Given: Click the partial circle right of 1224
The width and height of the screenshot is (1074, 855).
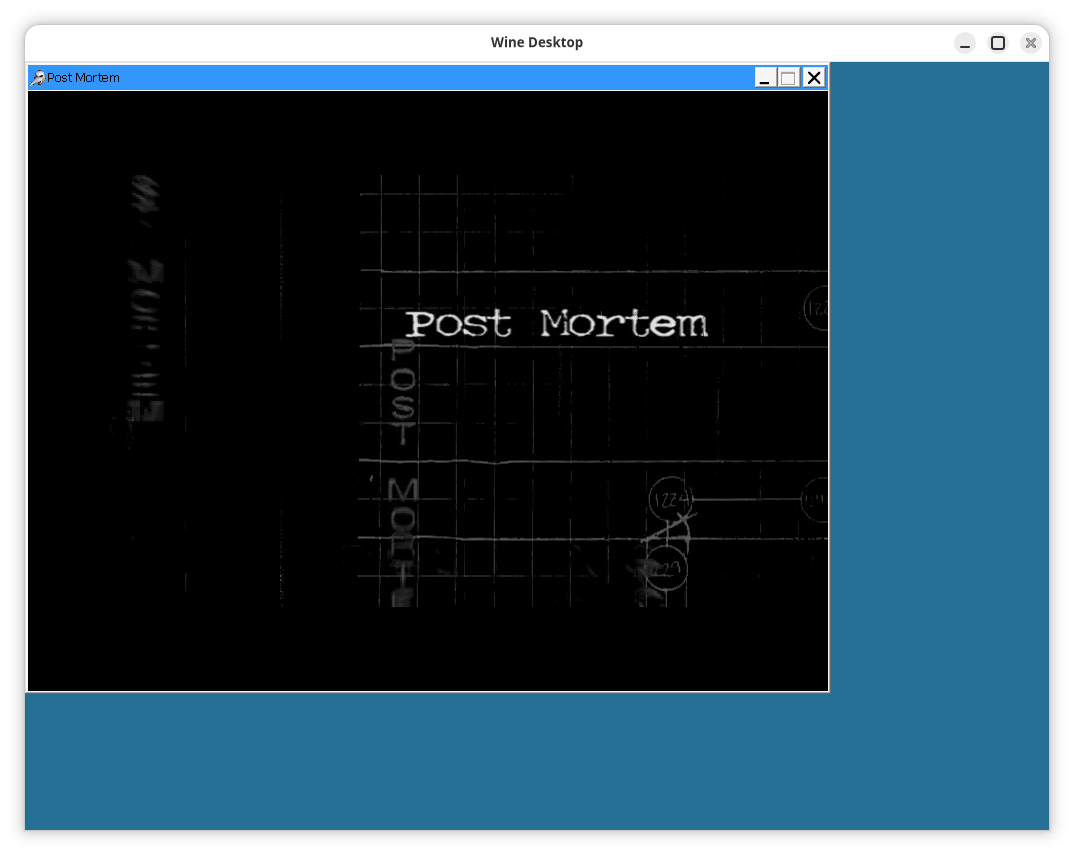Looking at the screenshot, I should pos(816,500).
